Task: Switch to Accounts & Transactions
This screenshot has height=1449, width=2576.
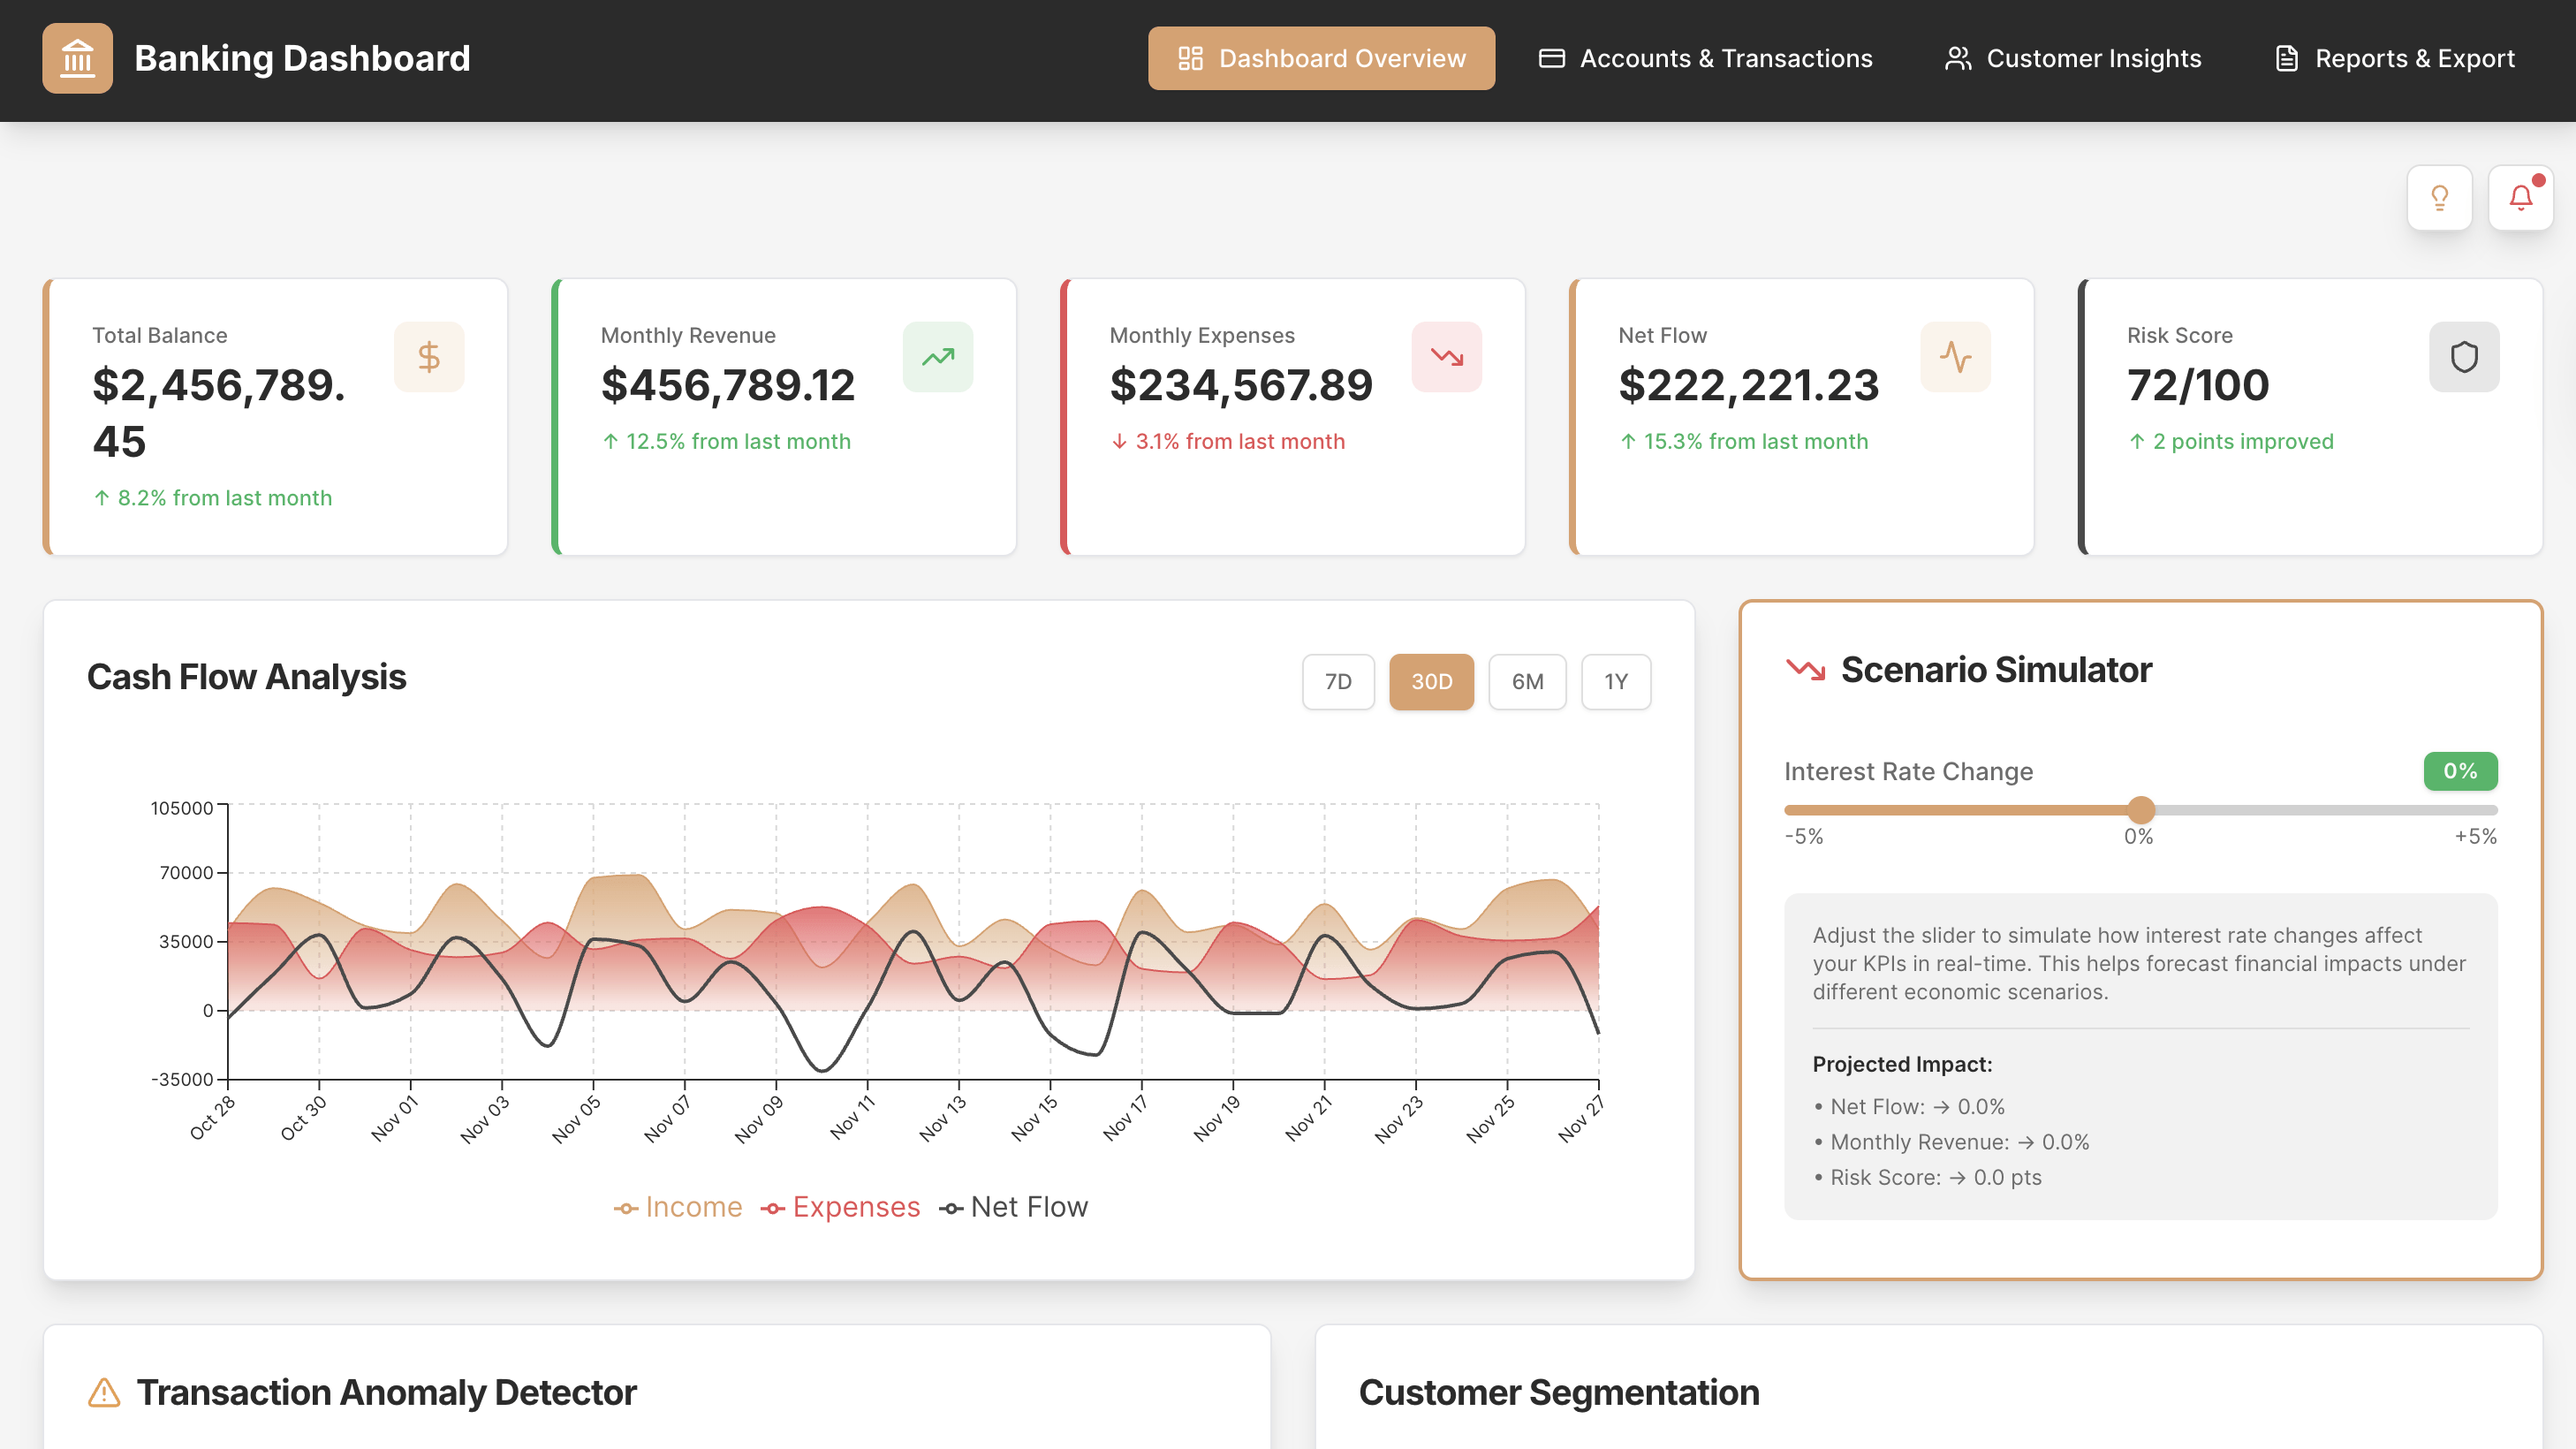Action: pyautogui.click(x=1704, y=58)
